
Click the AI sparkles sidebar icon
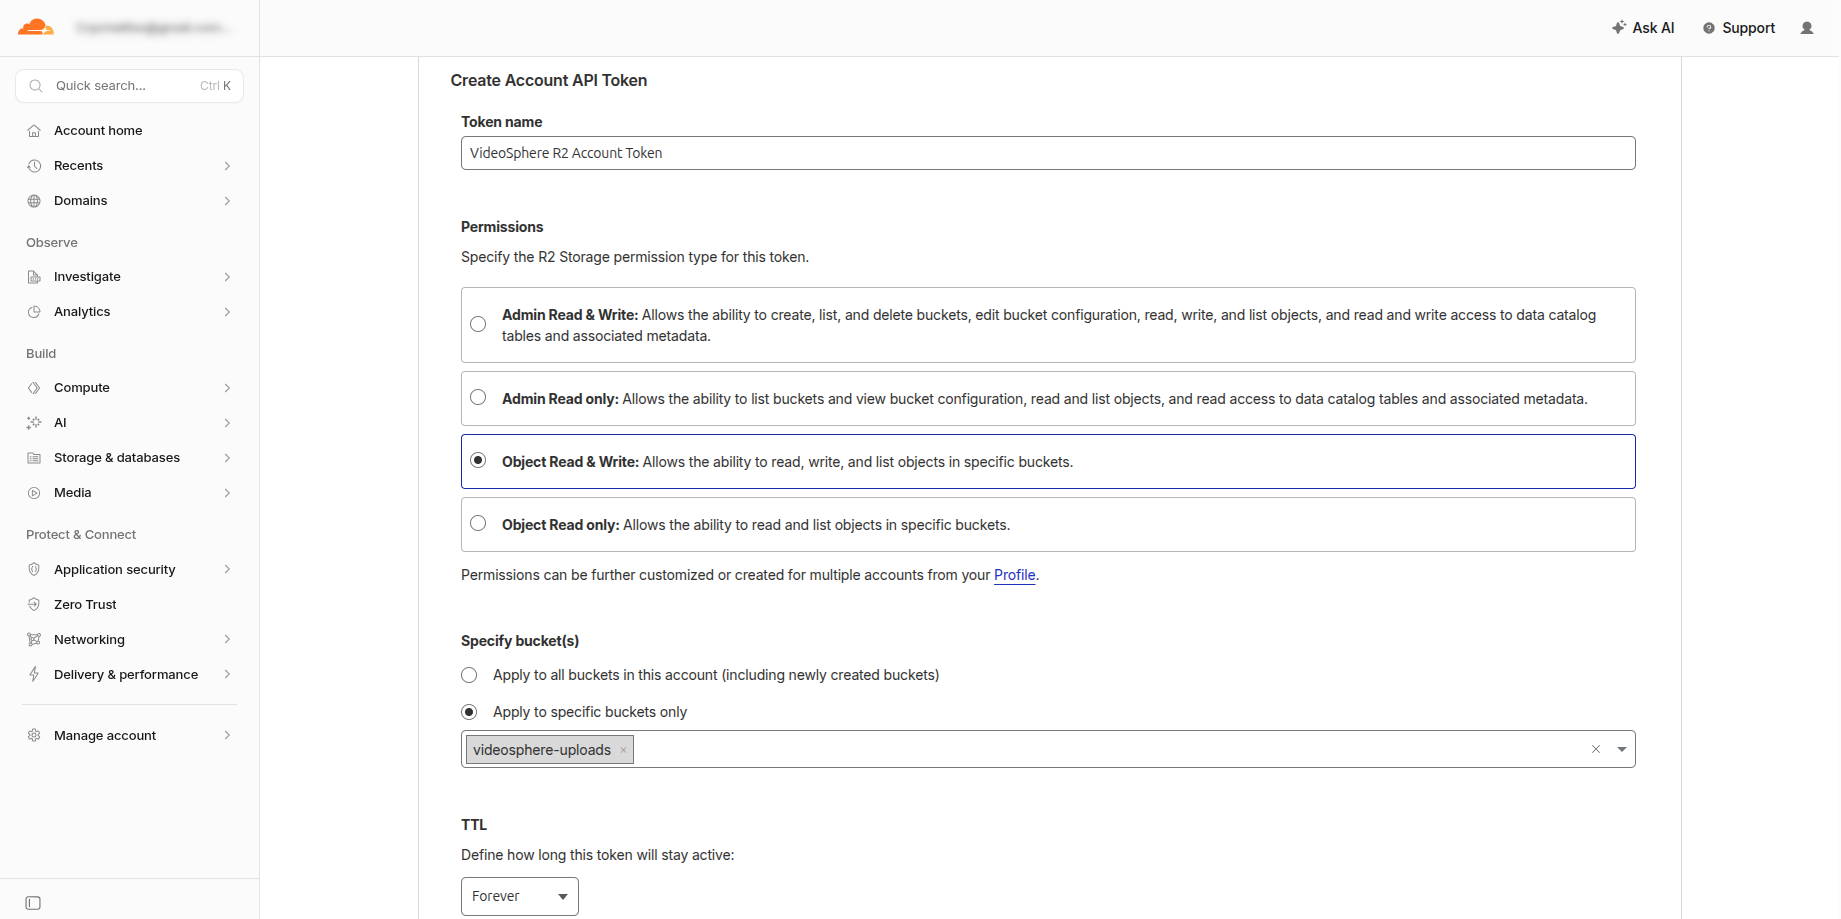point(34,423)
